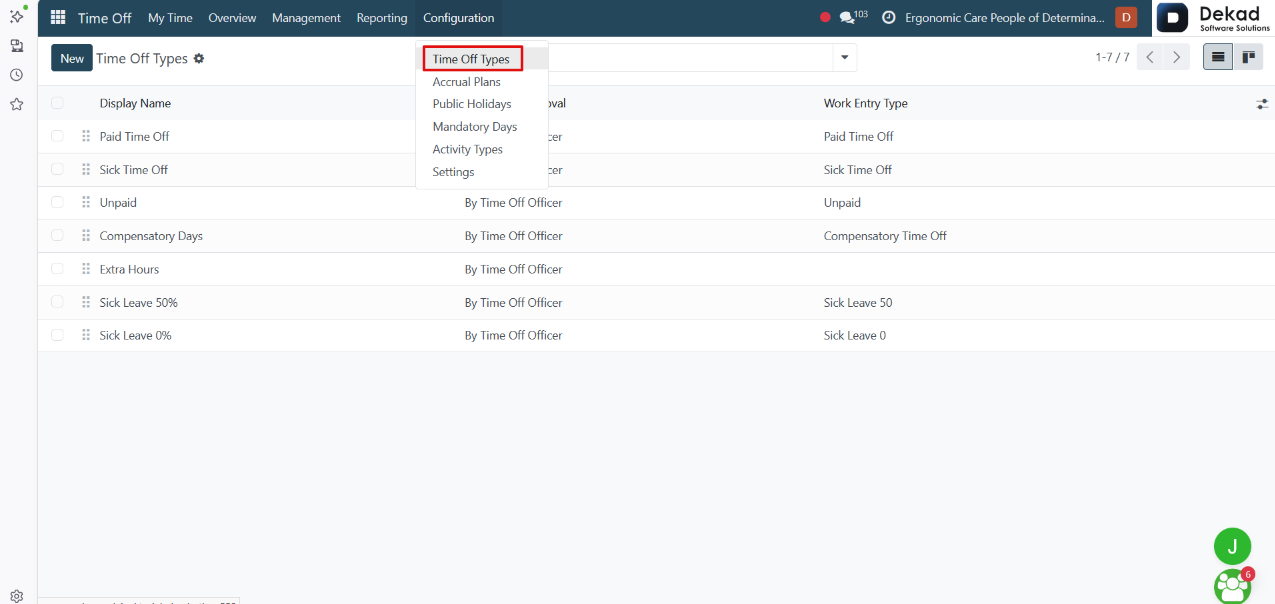This screenshot has height=604, width=1275.
Task: Open the history clock in left sidebar
Action: tap(17, 75)
